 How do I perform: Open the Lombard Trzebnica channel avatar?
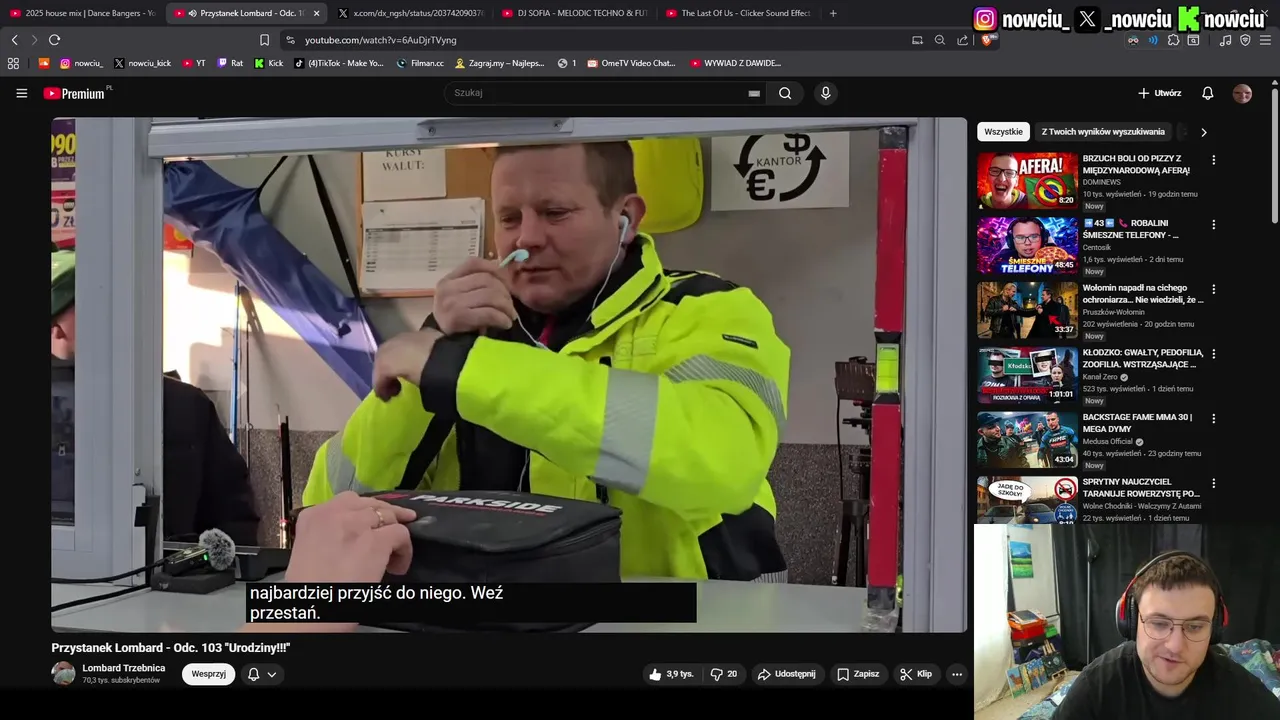coord(63,673)
